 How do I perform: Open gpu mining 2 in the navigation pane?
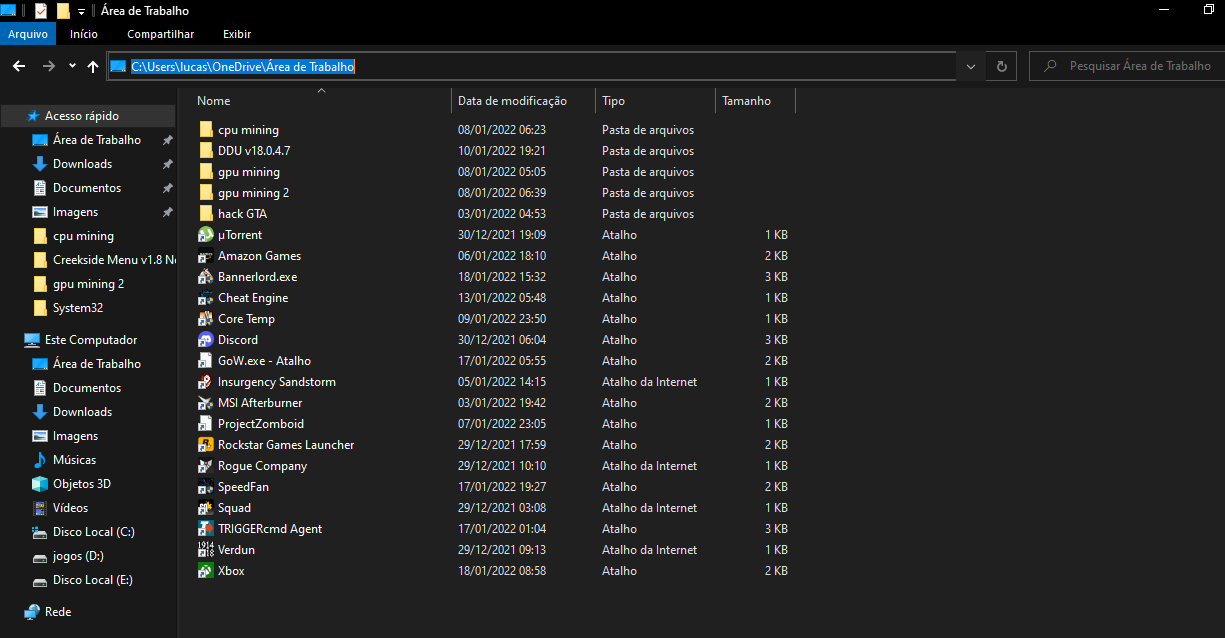click(88, 284)
